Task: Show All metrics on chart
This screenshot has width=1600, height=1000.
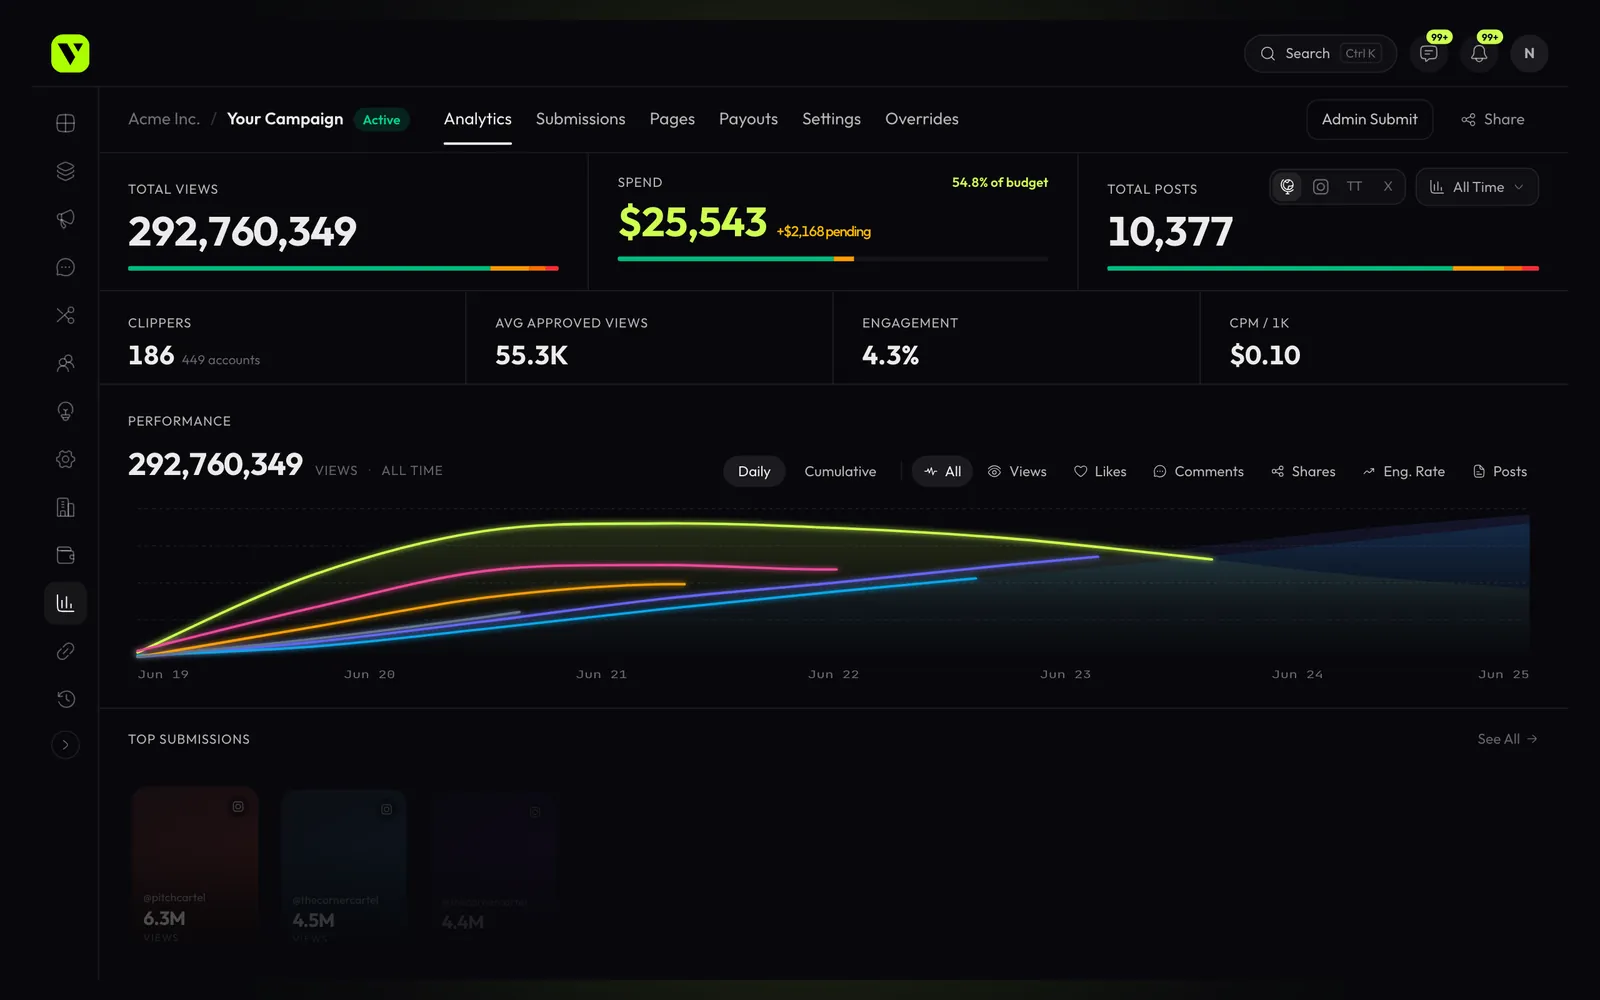Action: click(x=942, y=471)
